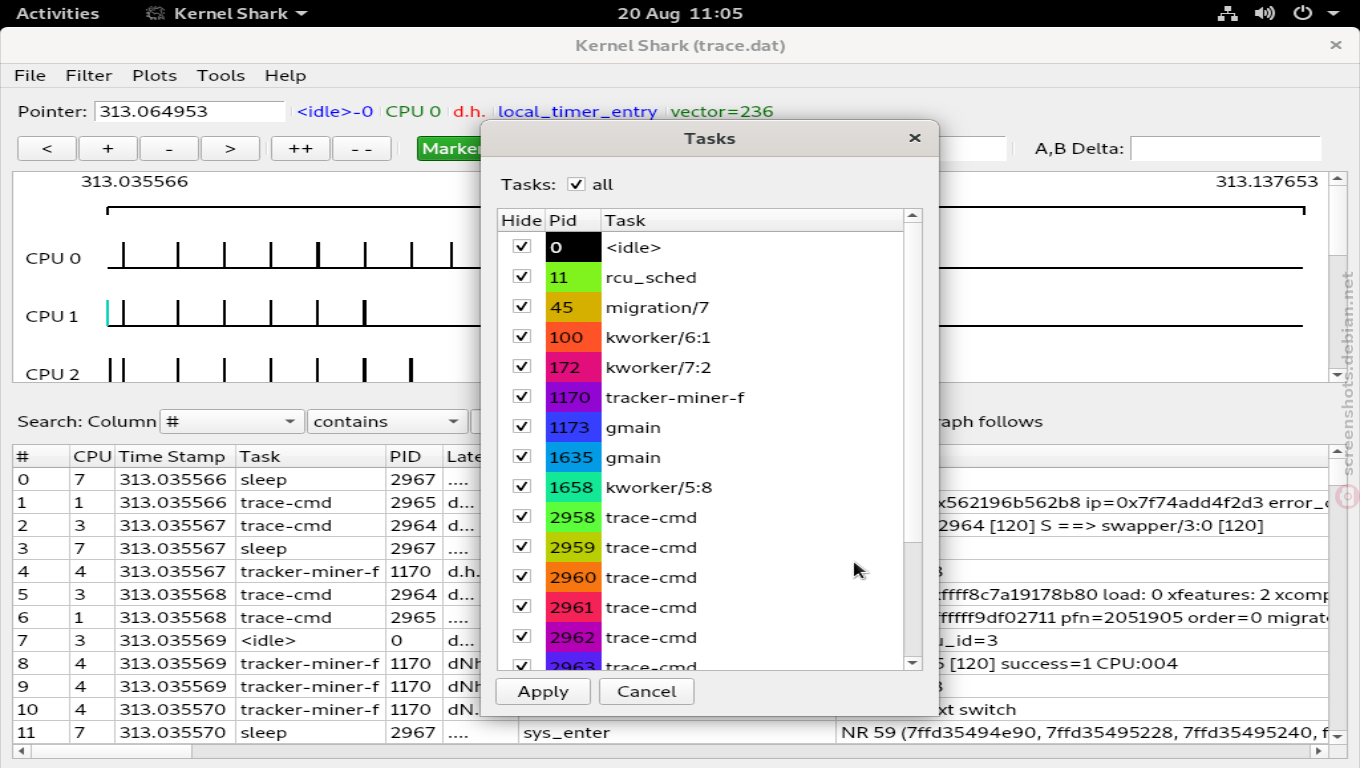This screenshot has height=768, width=1360.
Task: Toggle hide checkbox for trace-cmd pid 2958
Action: point(521,516)
